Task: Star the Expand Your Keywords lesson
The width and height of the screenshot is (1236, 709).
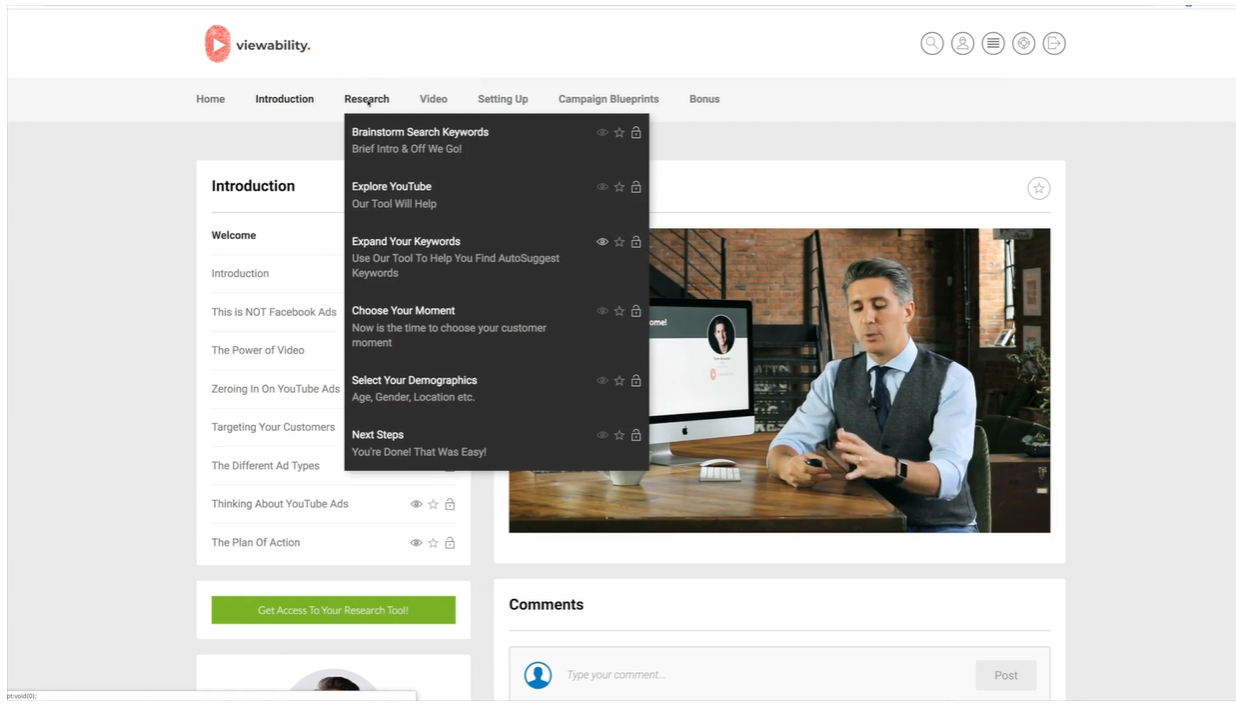Action: [x=619, y=242]
